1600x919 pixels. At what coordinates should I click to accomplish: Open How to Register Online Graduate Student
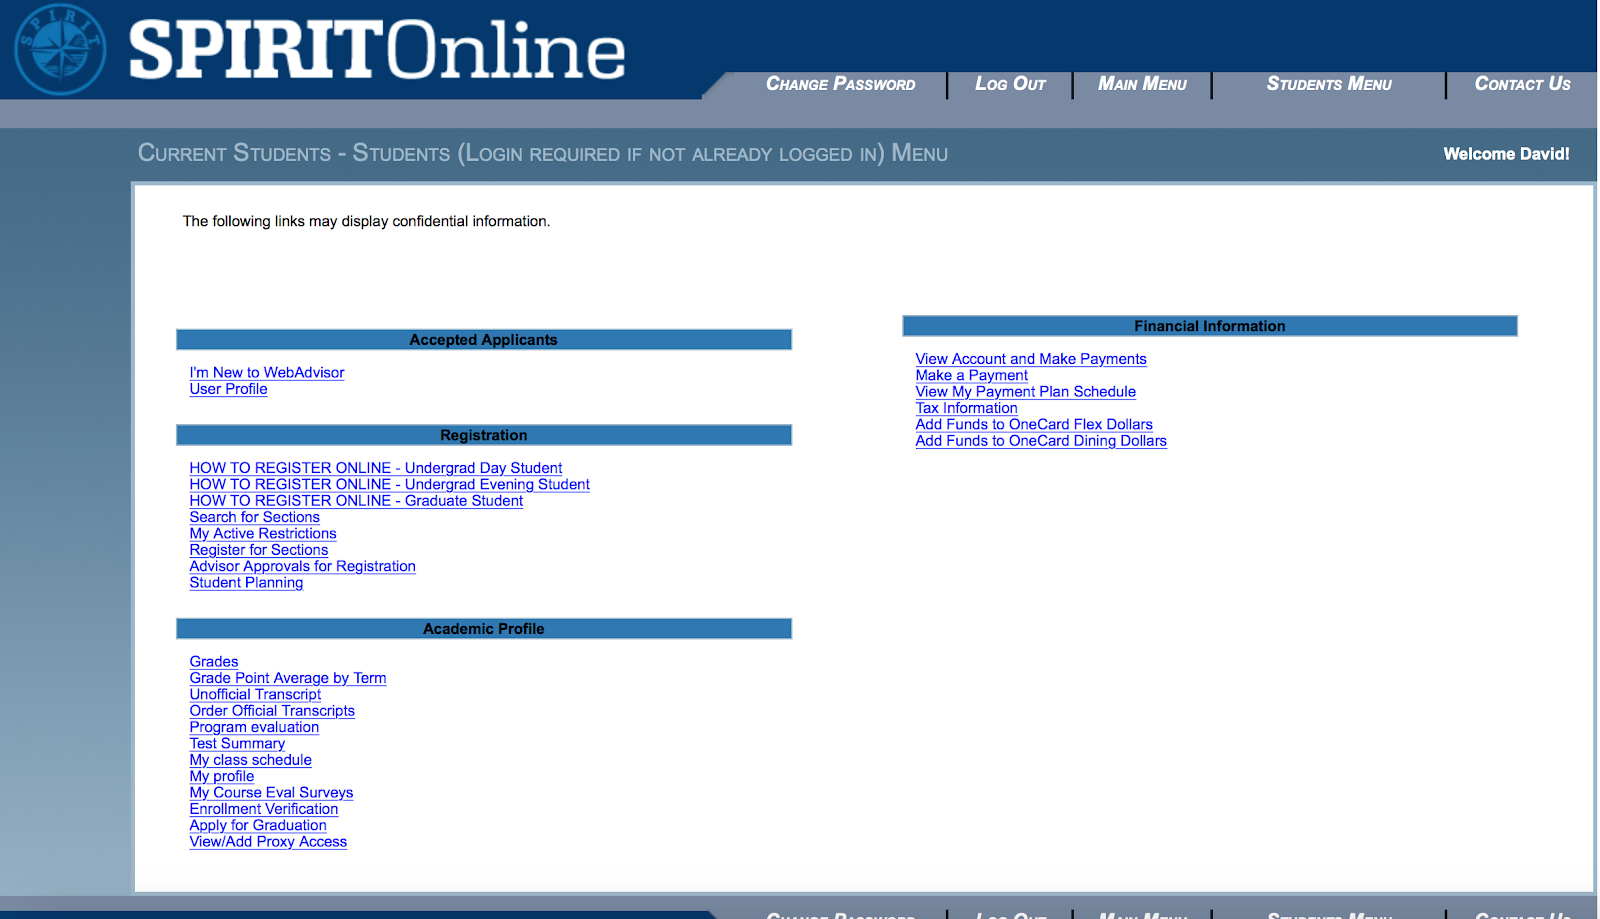tap(356, 501)
